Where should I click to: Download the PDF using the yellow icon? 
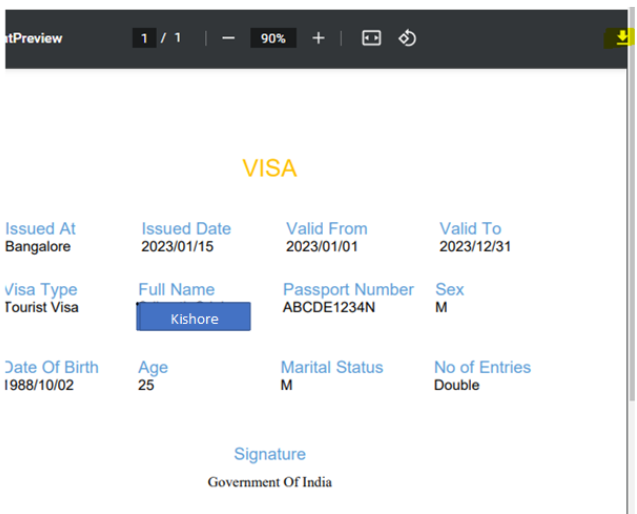624,38
